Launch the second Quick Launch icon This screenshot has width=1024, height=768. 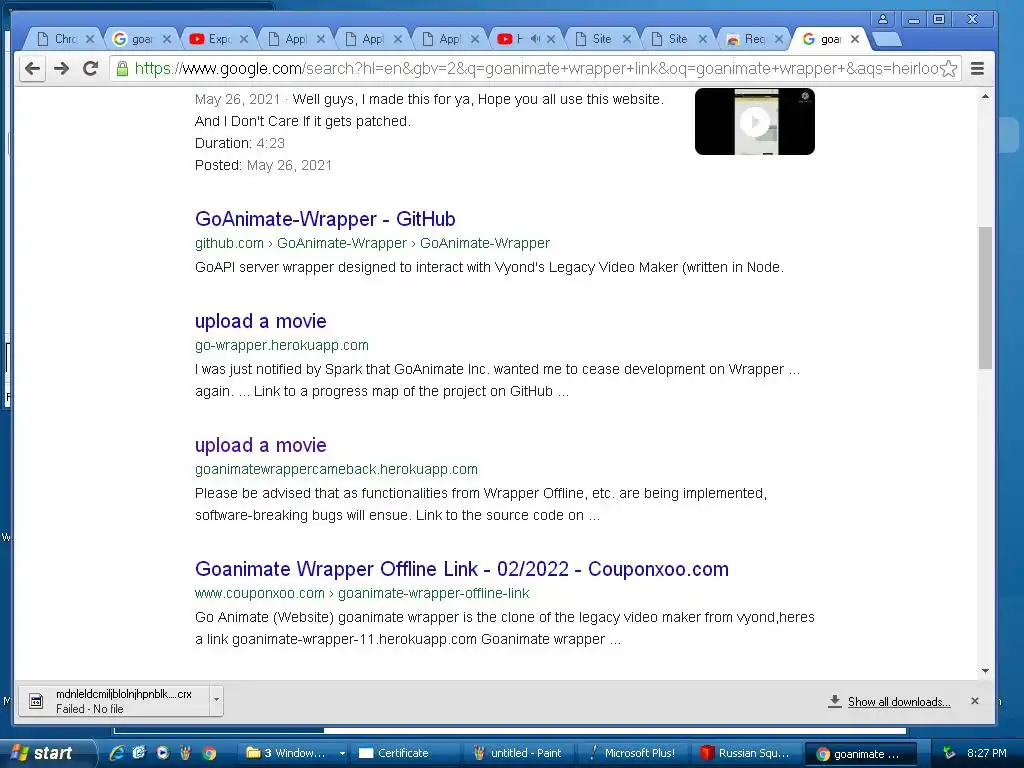[x=139, y=753]
